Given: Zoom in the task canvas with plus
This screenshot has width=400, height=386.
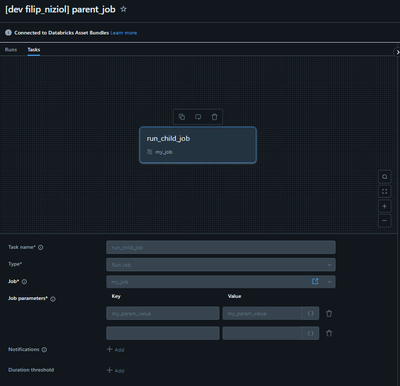Looking at the screenshot, I should [x=384, y=206].
